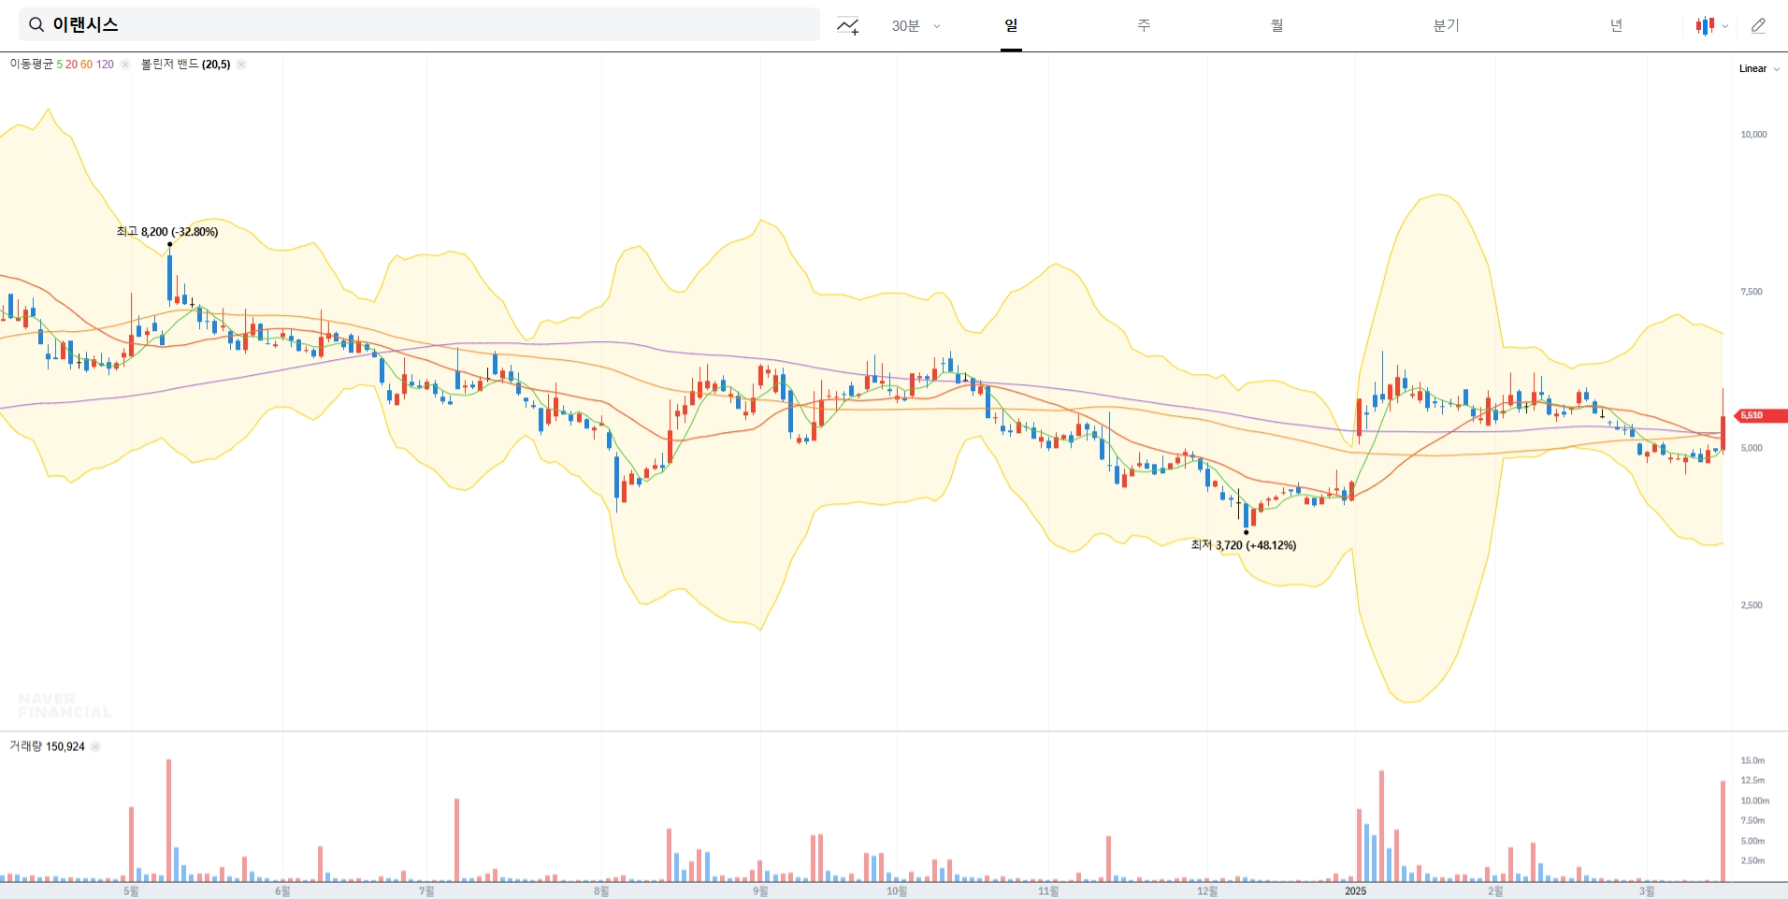
Task: Focus the 이랜시스 stock search field
Action: [x=419, y=25]
